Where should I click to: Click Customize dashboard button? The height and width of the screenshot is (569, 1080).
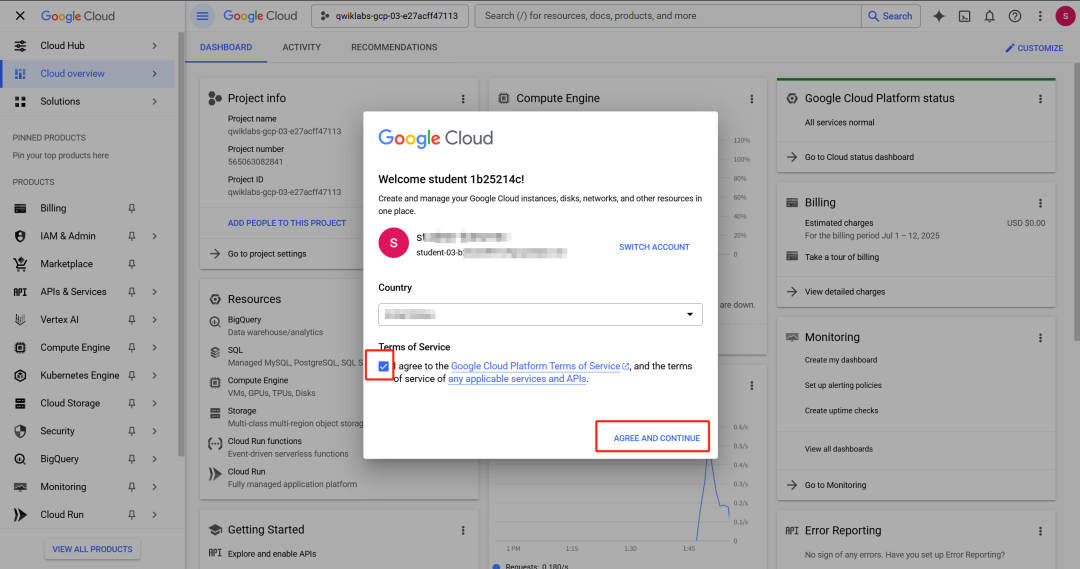(1034, 48)
